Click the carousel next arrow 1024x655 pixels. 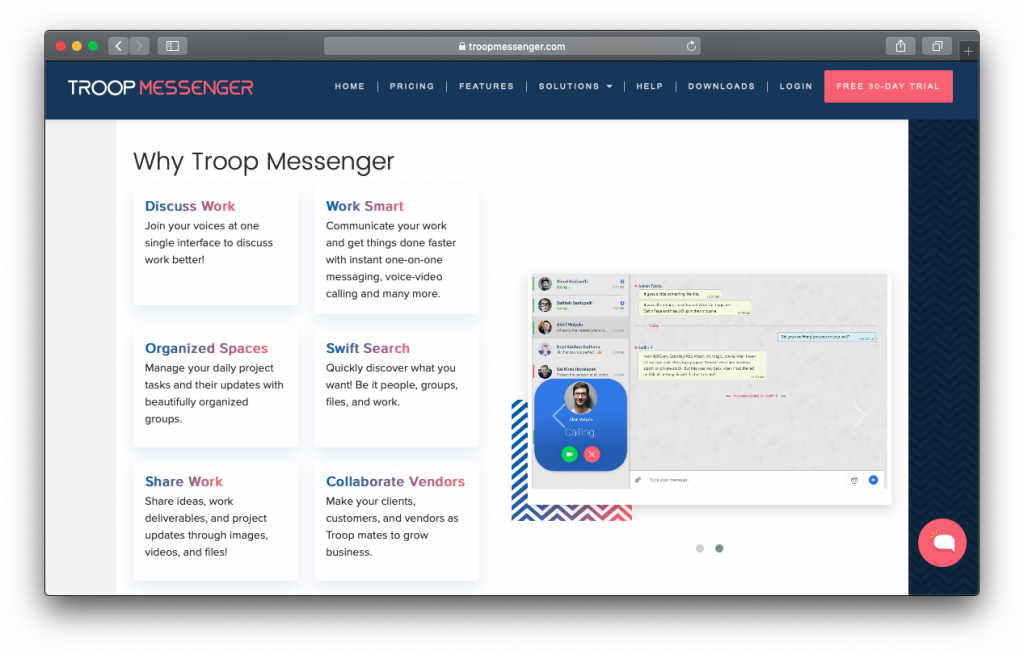click(859, 416)
